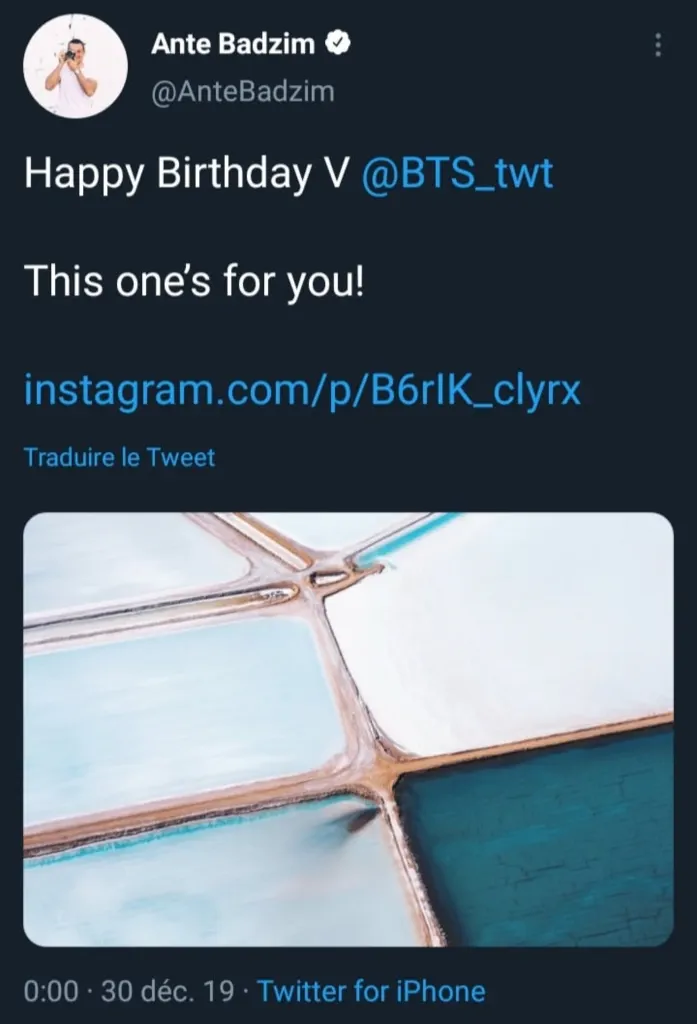Click the verified badge beside Ante Badzim
Image resolution: width=697 pixels, height=1024 pixels.
pos(339,43)
